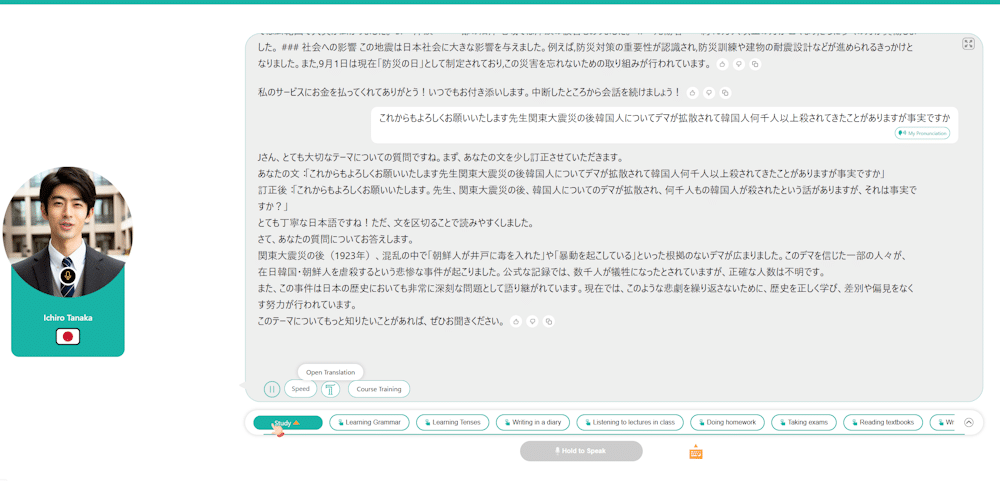
Task: Select Listening to lectures in class topic
Action: (x=630, y=422)
